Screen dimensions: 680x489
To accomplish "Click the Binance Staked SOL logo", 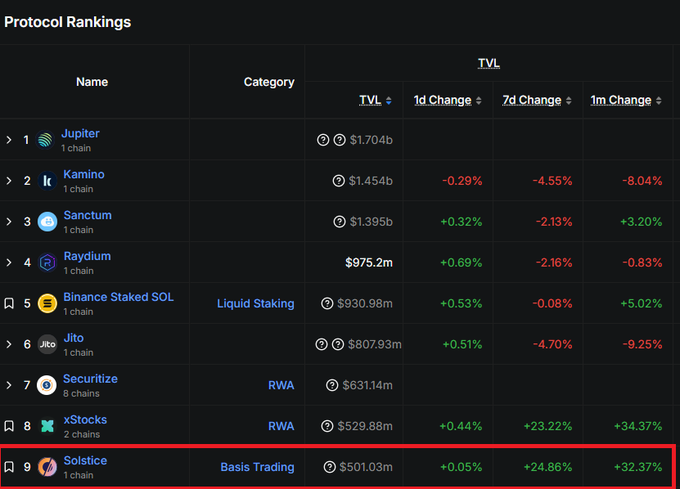I will [47, 303].
